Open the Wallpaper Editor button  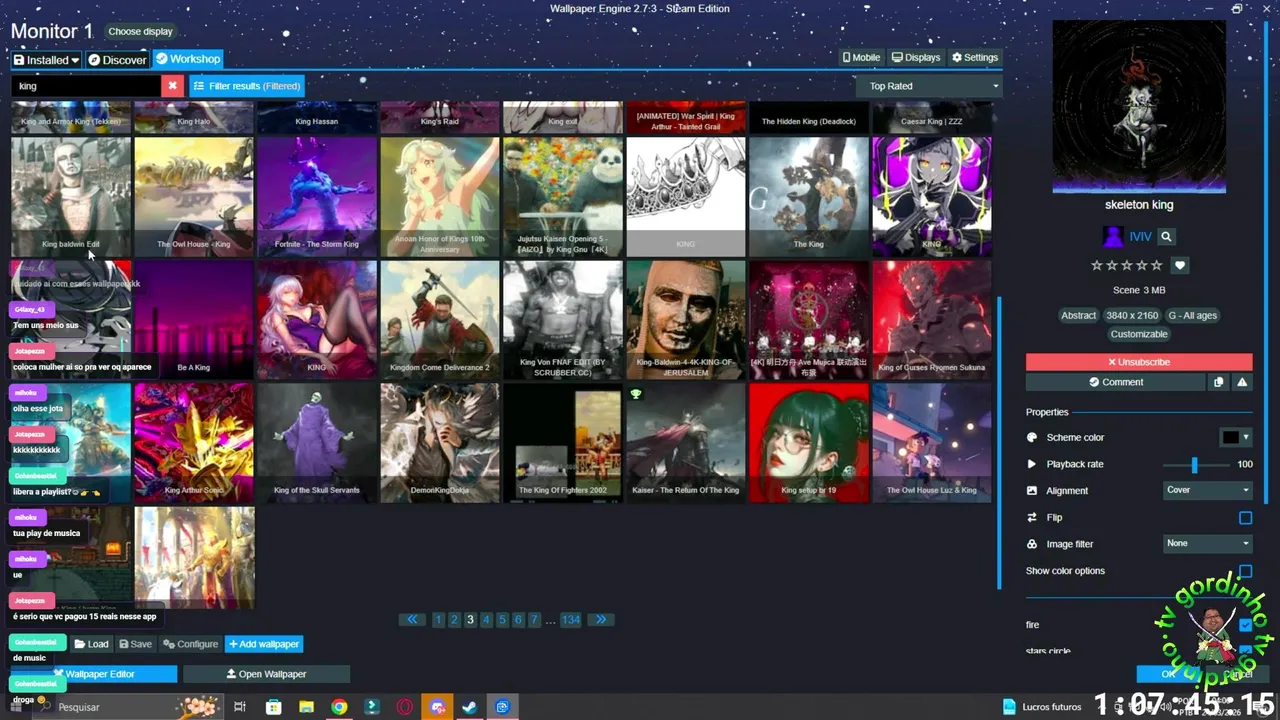coord(94,674)
